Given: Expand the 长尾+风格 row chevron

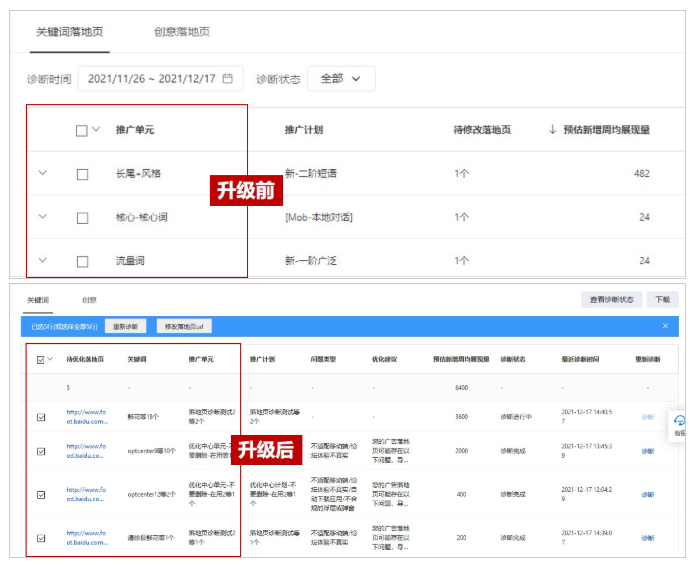Looking at the screenshot, I should click(42, 173).
